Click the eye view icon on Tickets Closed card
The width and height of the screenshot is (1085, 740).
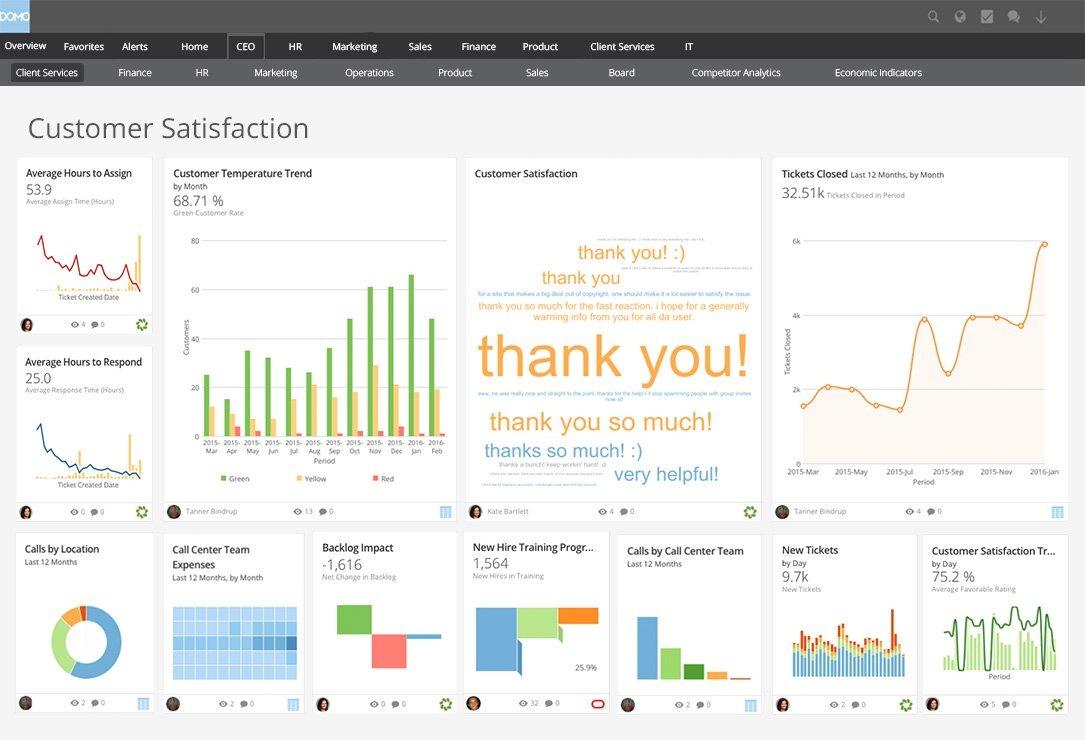908,510
